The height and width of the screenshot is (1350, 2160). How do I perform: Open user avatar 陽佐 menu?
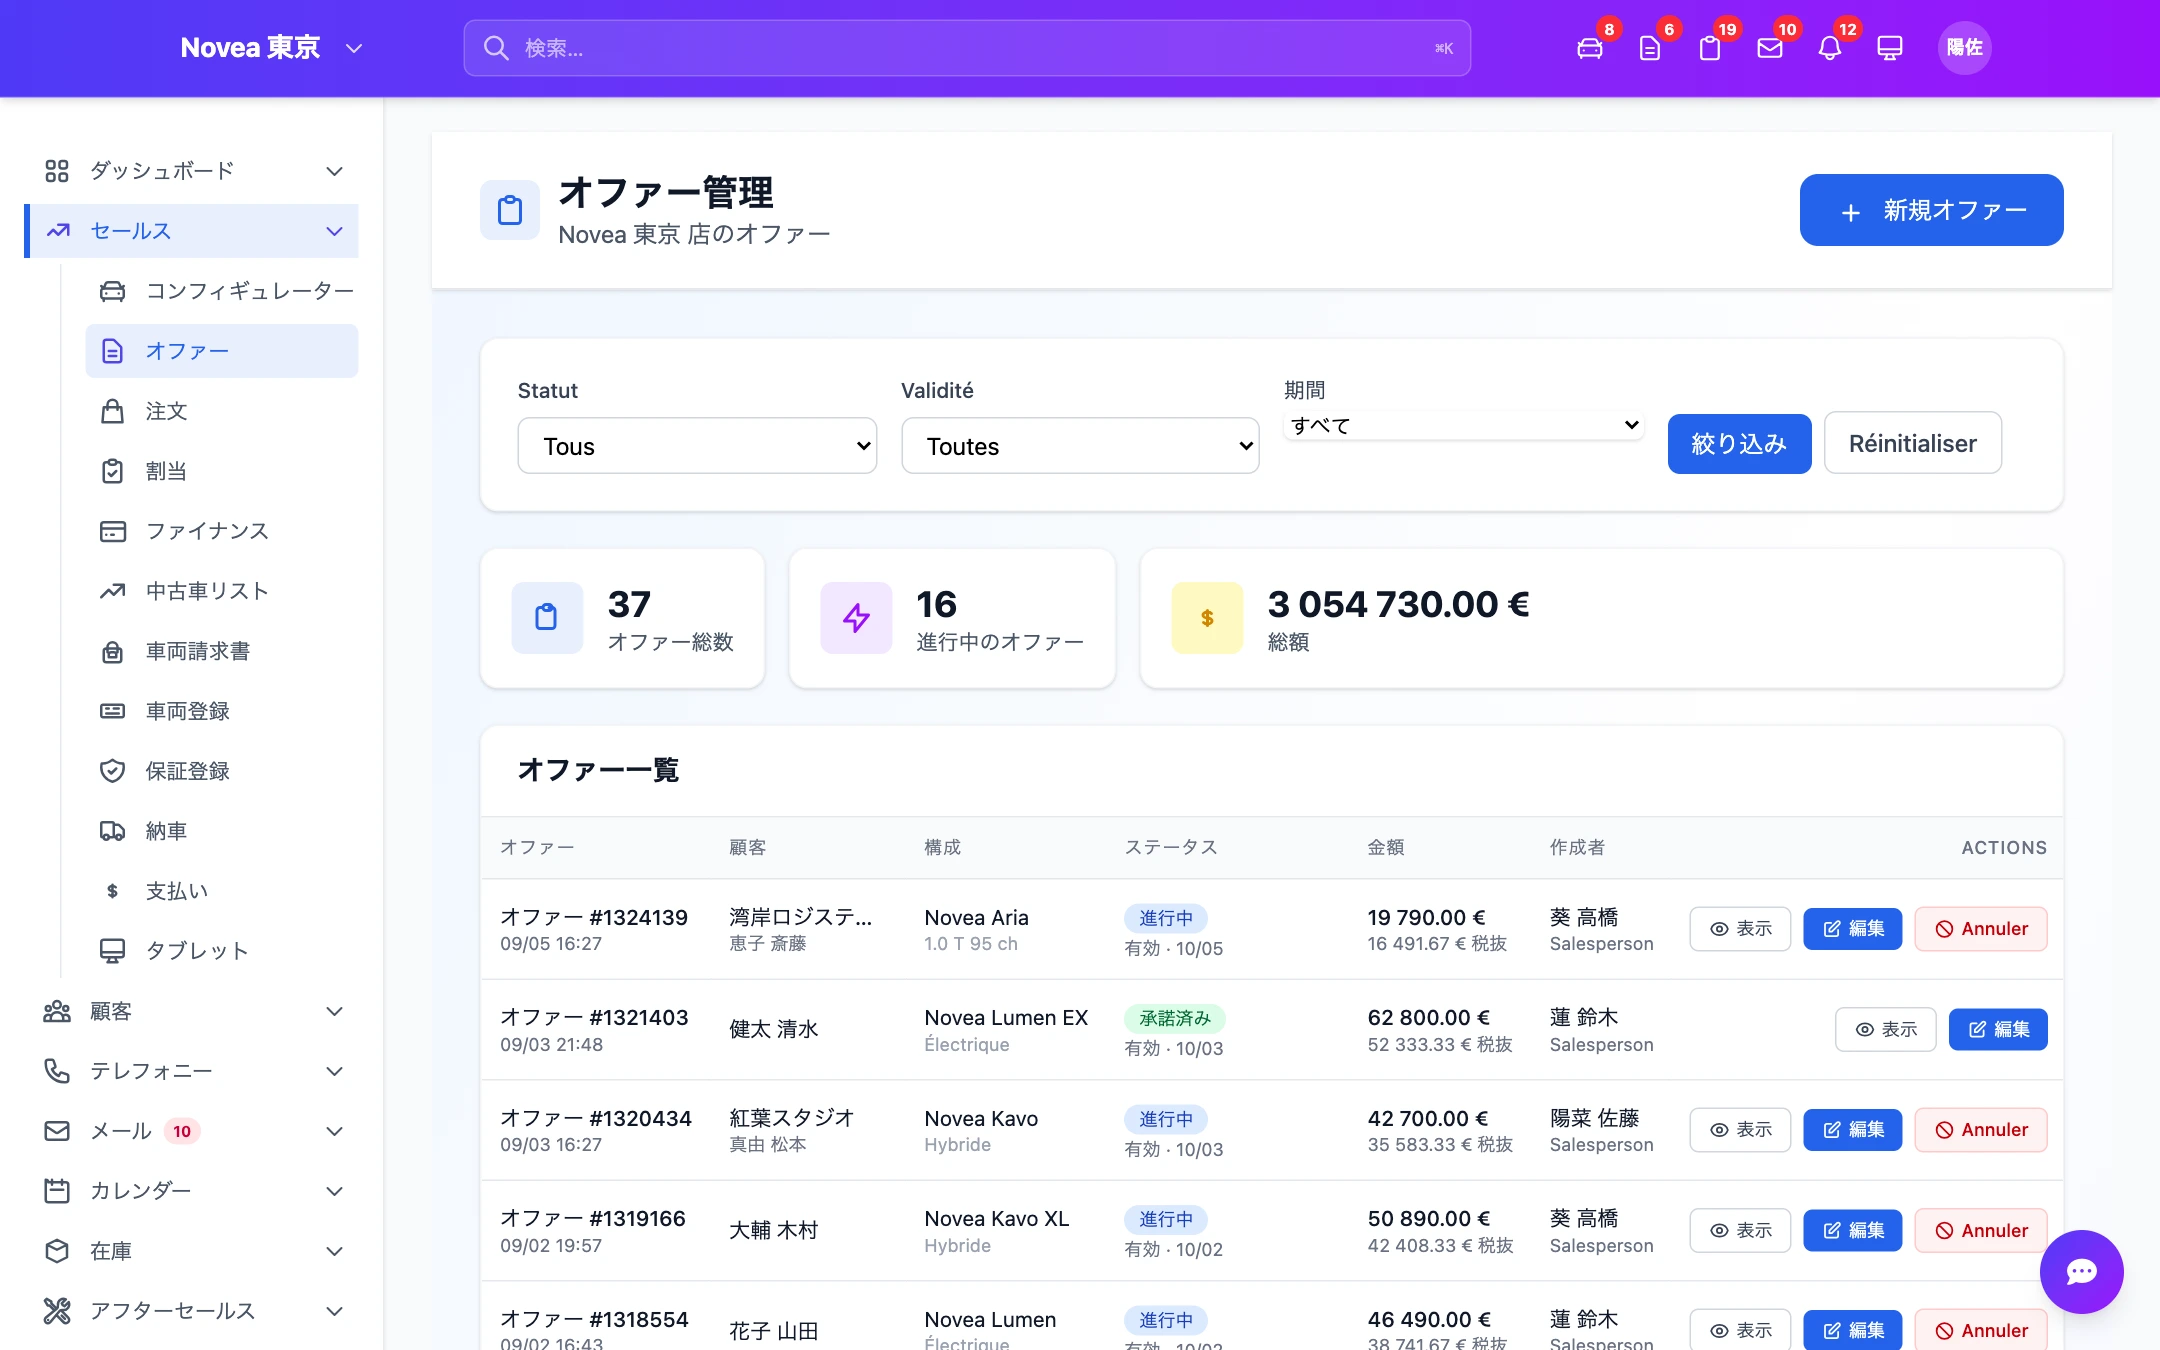1964,48
